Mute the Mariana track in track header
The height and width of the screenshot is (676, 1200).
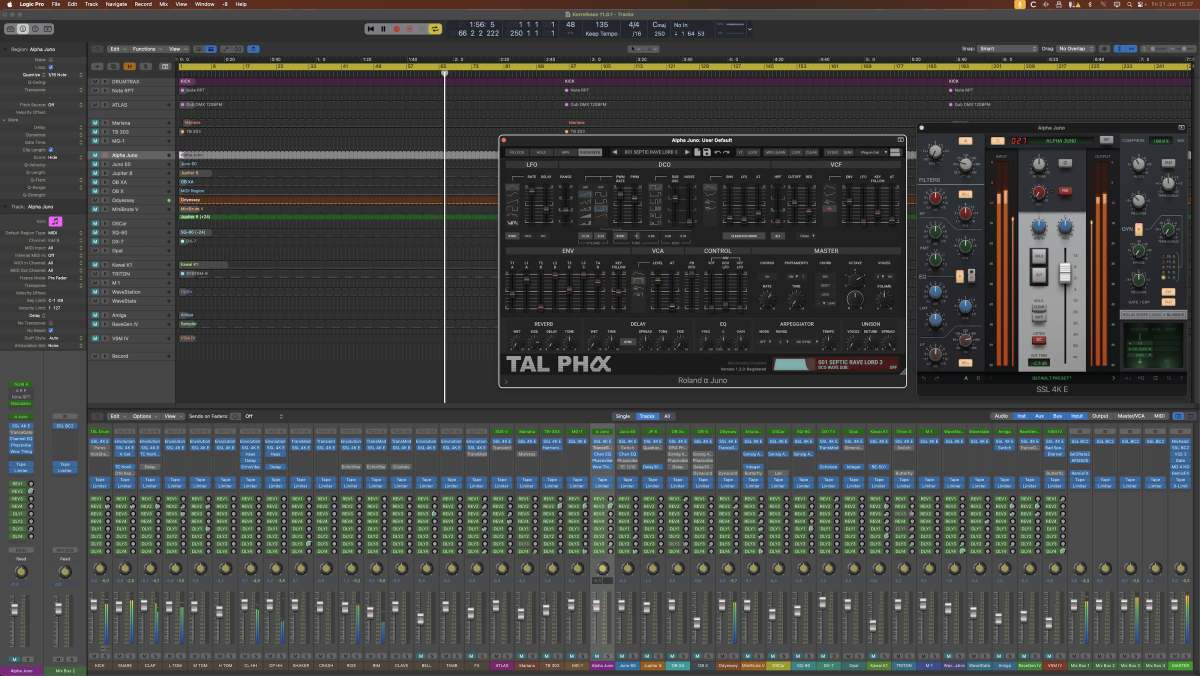click(x=95, y=123)
